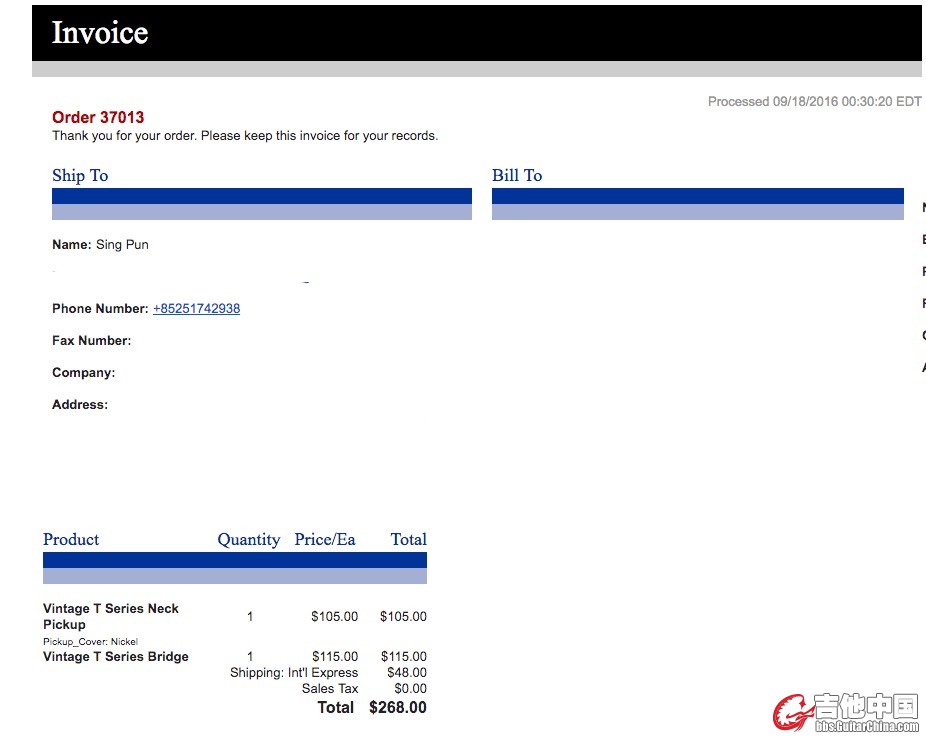926x742 pixels.
Task: Select the name Sing Pun
Action: (122, 245)
